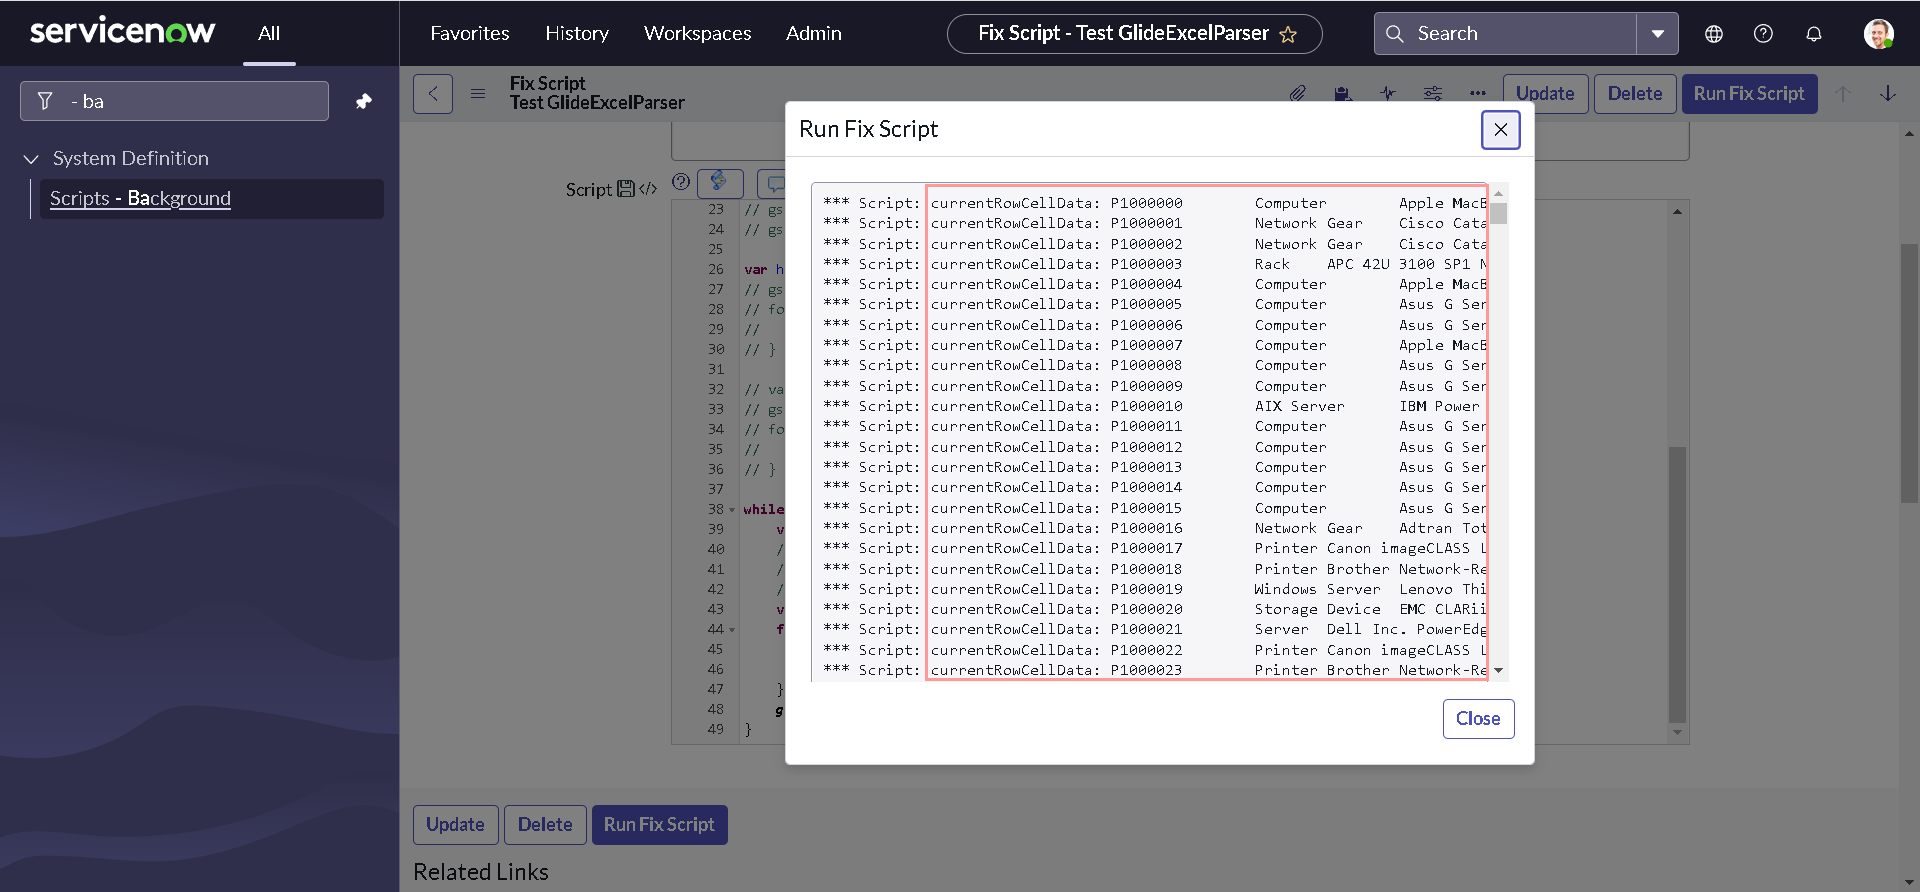Expand the search scope dropdown arrow
The height and width of the screenshot is (892, 1920).
(1658, 34)
